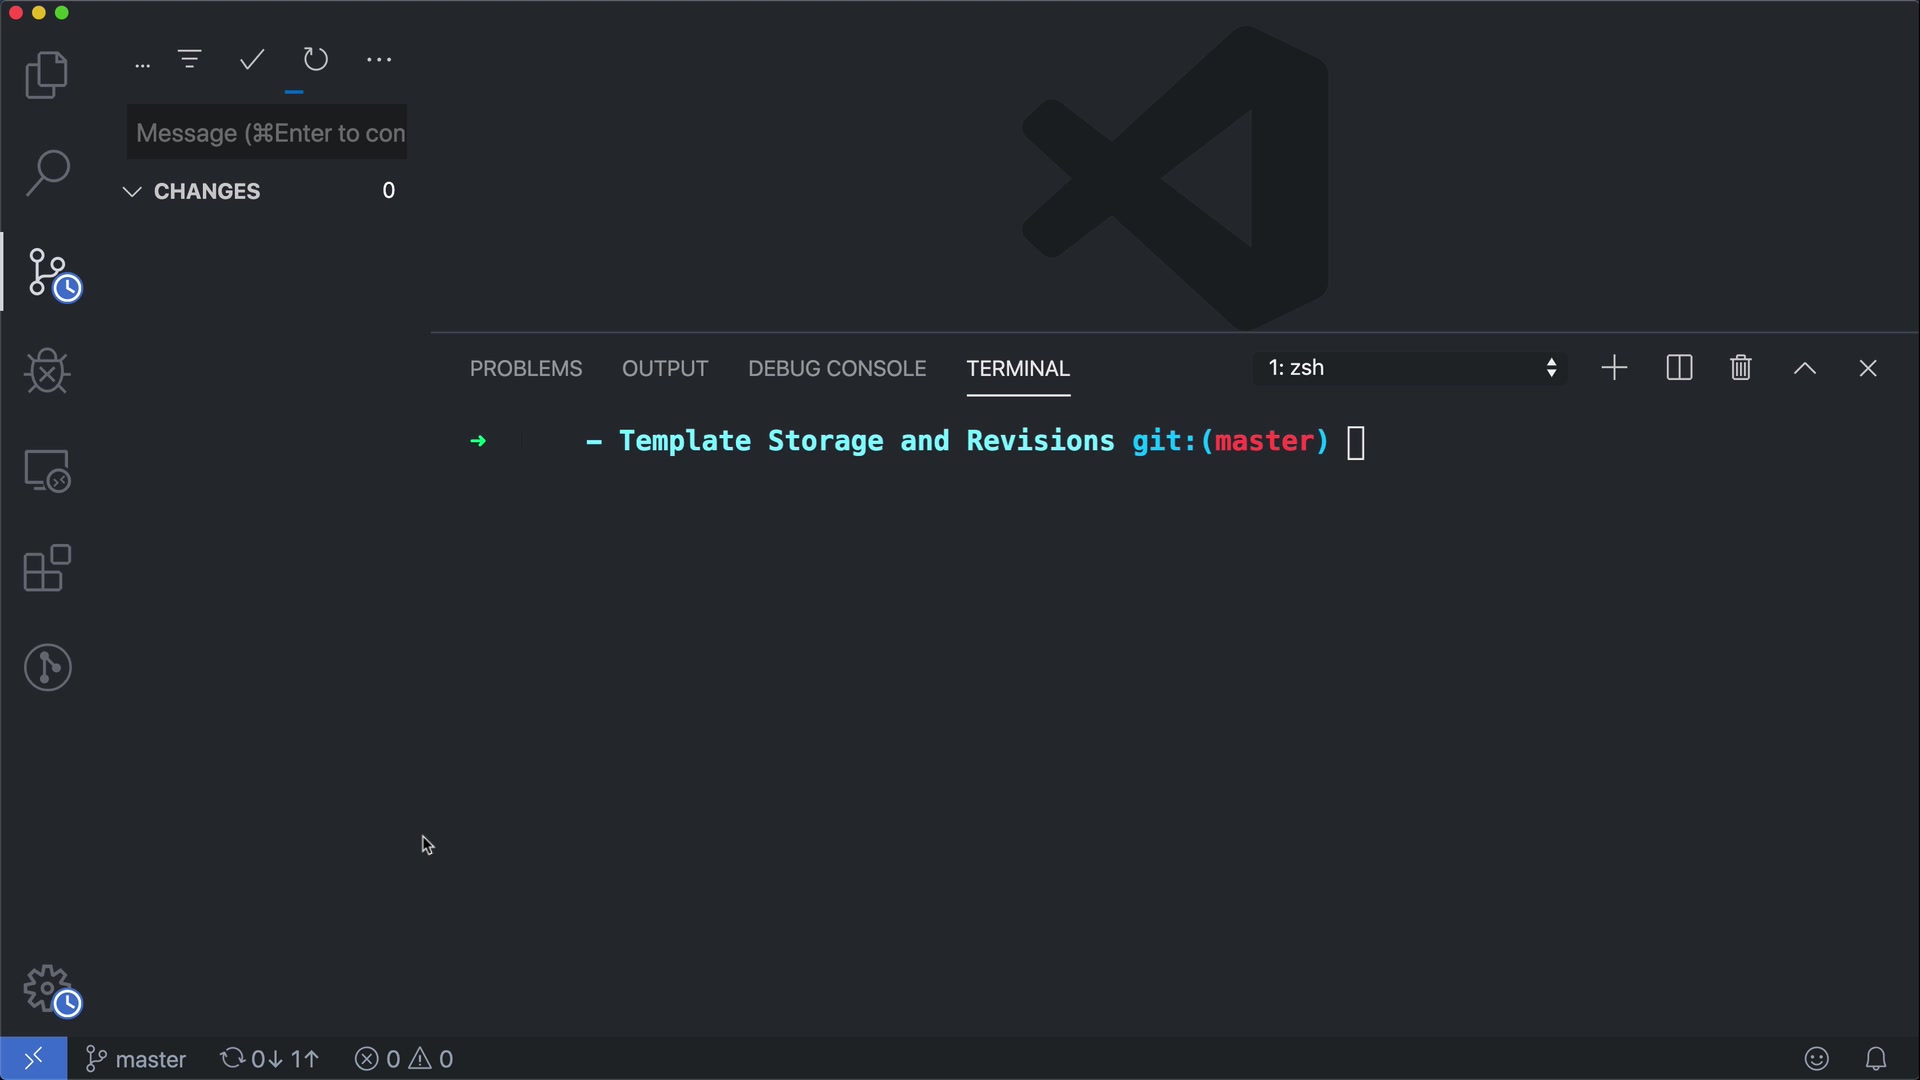Open the Remote Explorer icon
Image resolution: width=1920 pixels, height=1080 pixels.
pos(46,470)
